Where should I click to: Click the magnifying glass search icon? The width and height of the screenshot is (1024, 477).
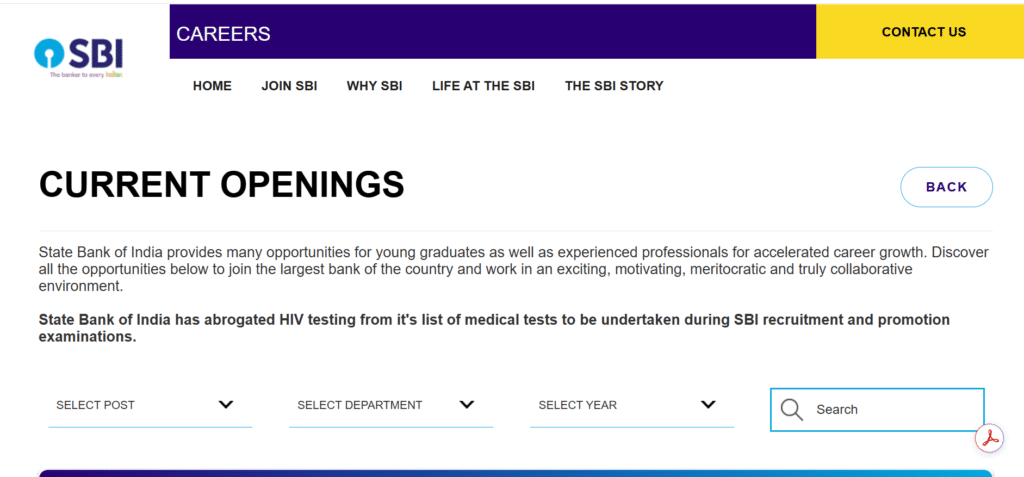792,409
